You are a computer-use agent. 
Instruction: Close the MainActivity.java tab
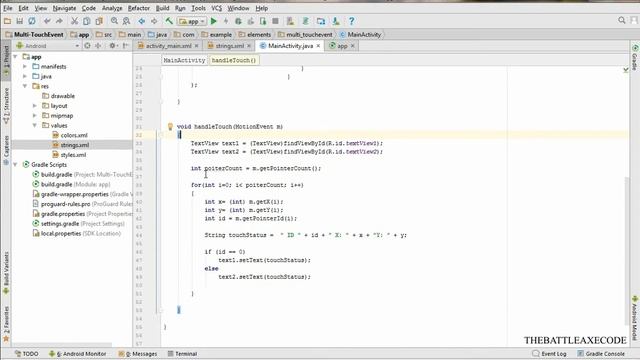point(318,46)
